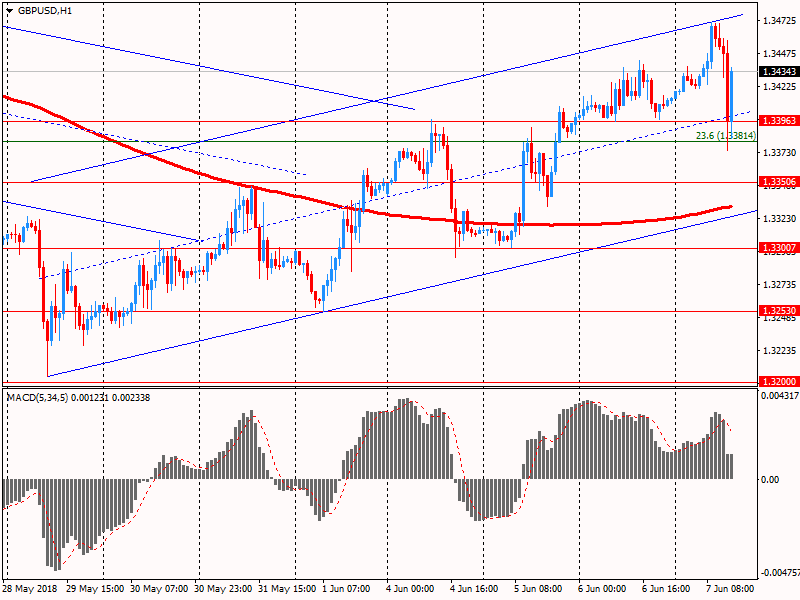Select the 1.33963 red price label
Screen dimensions: 800x600
click(x=779, y=121)
